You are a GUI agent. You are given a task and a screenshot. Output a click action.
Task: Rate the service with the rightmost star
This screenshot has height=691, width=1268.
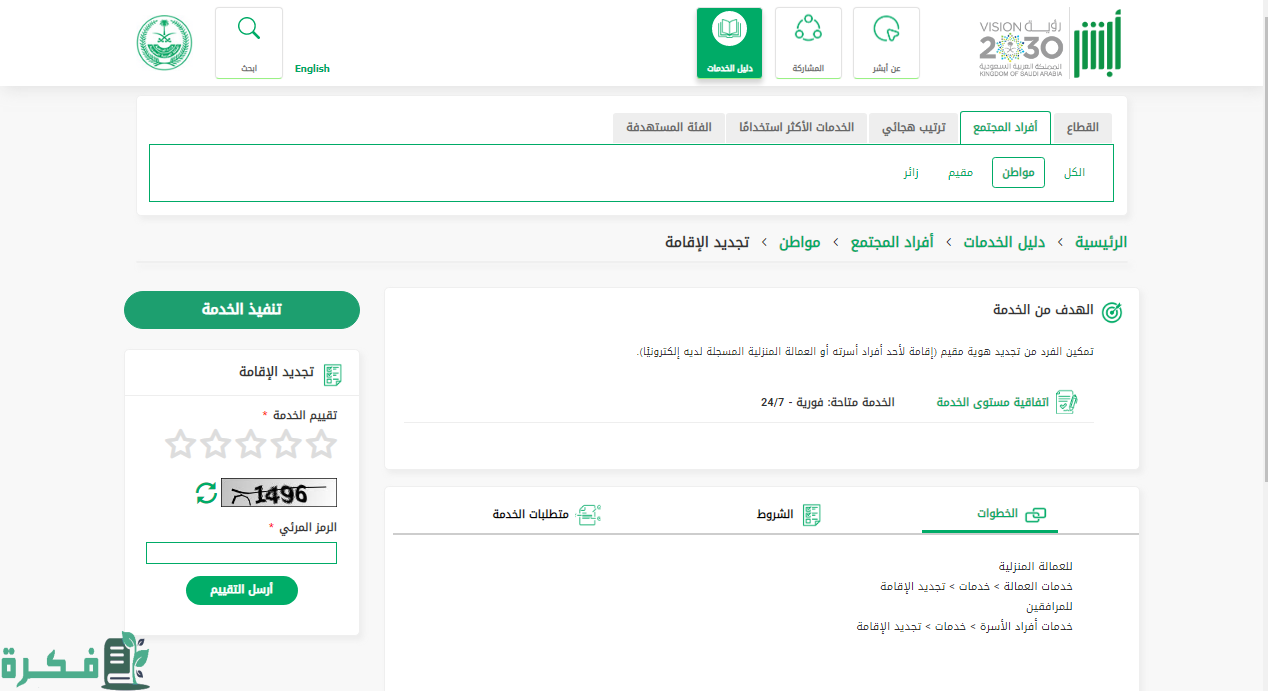[x=322, y=444]
